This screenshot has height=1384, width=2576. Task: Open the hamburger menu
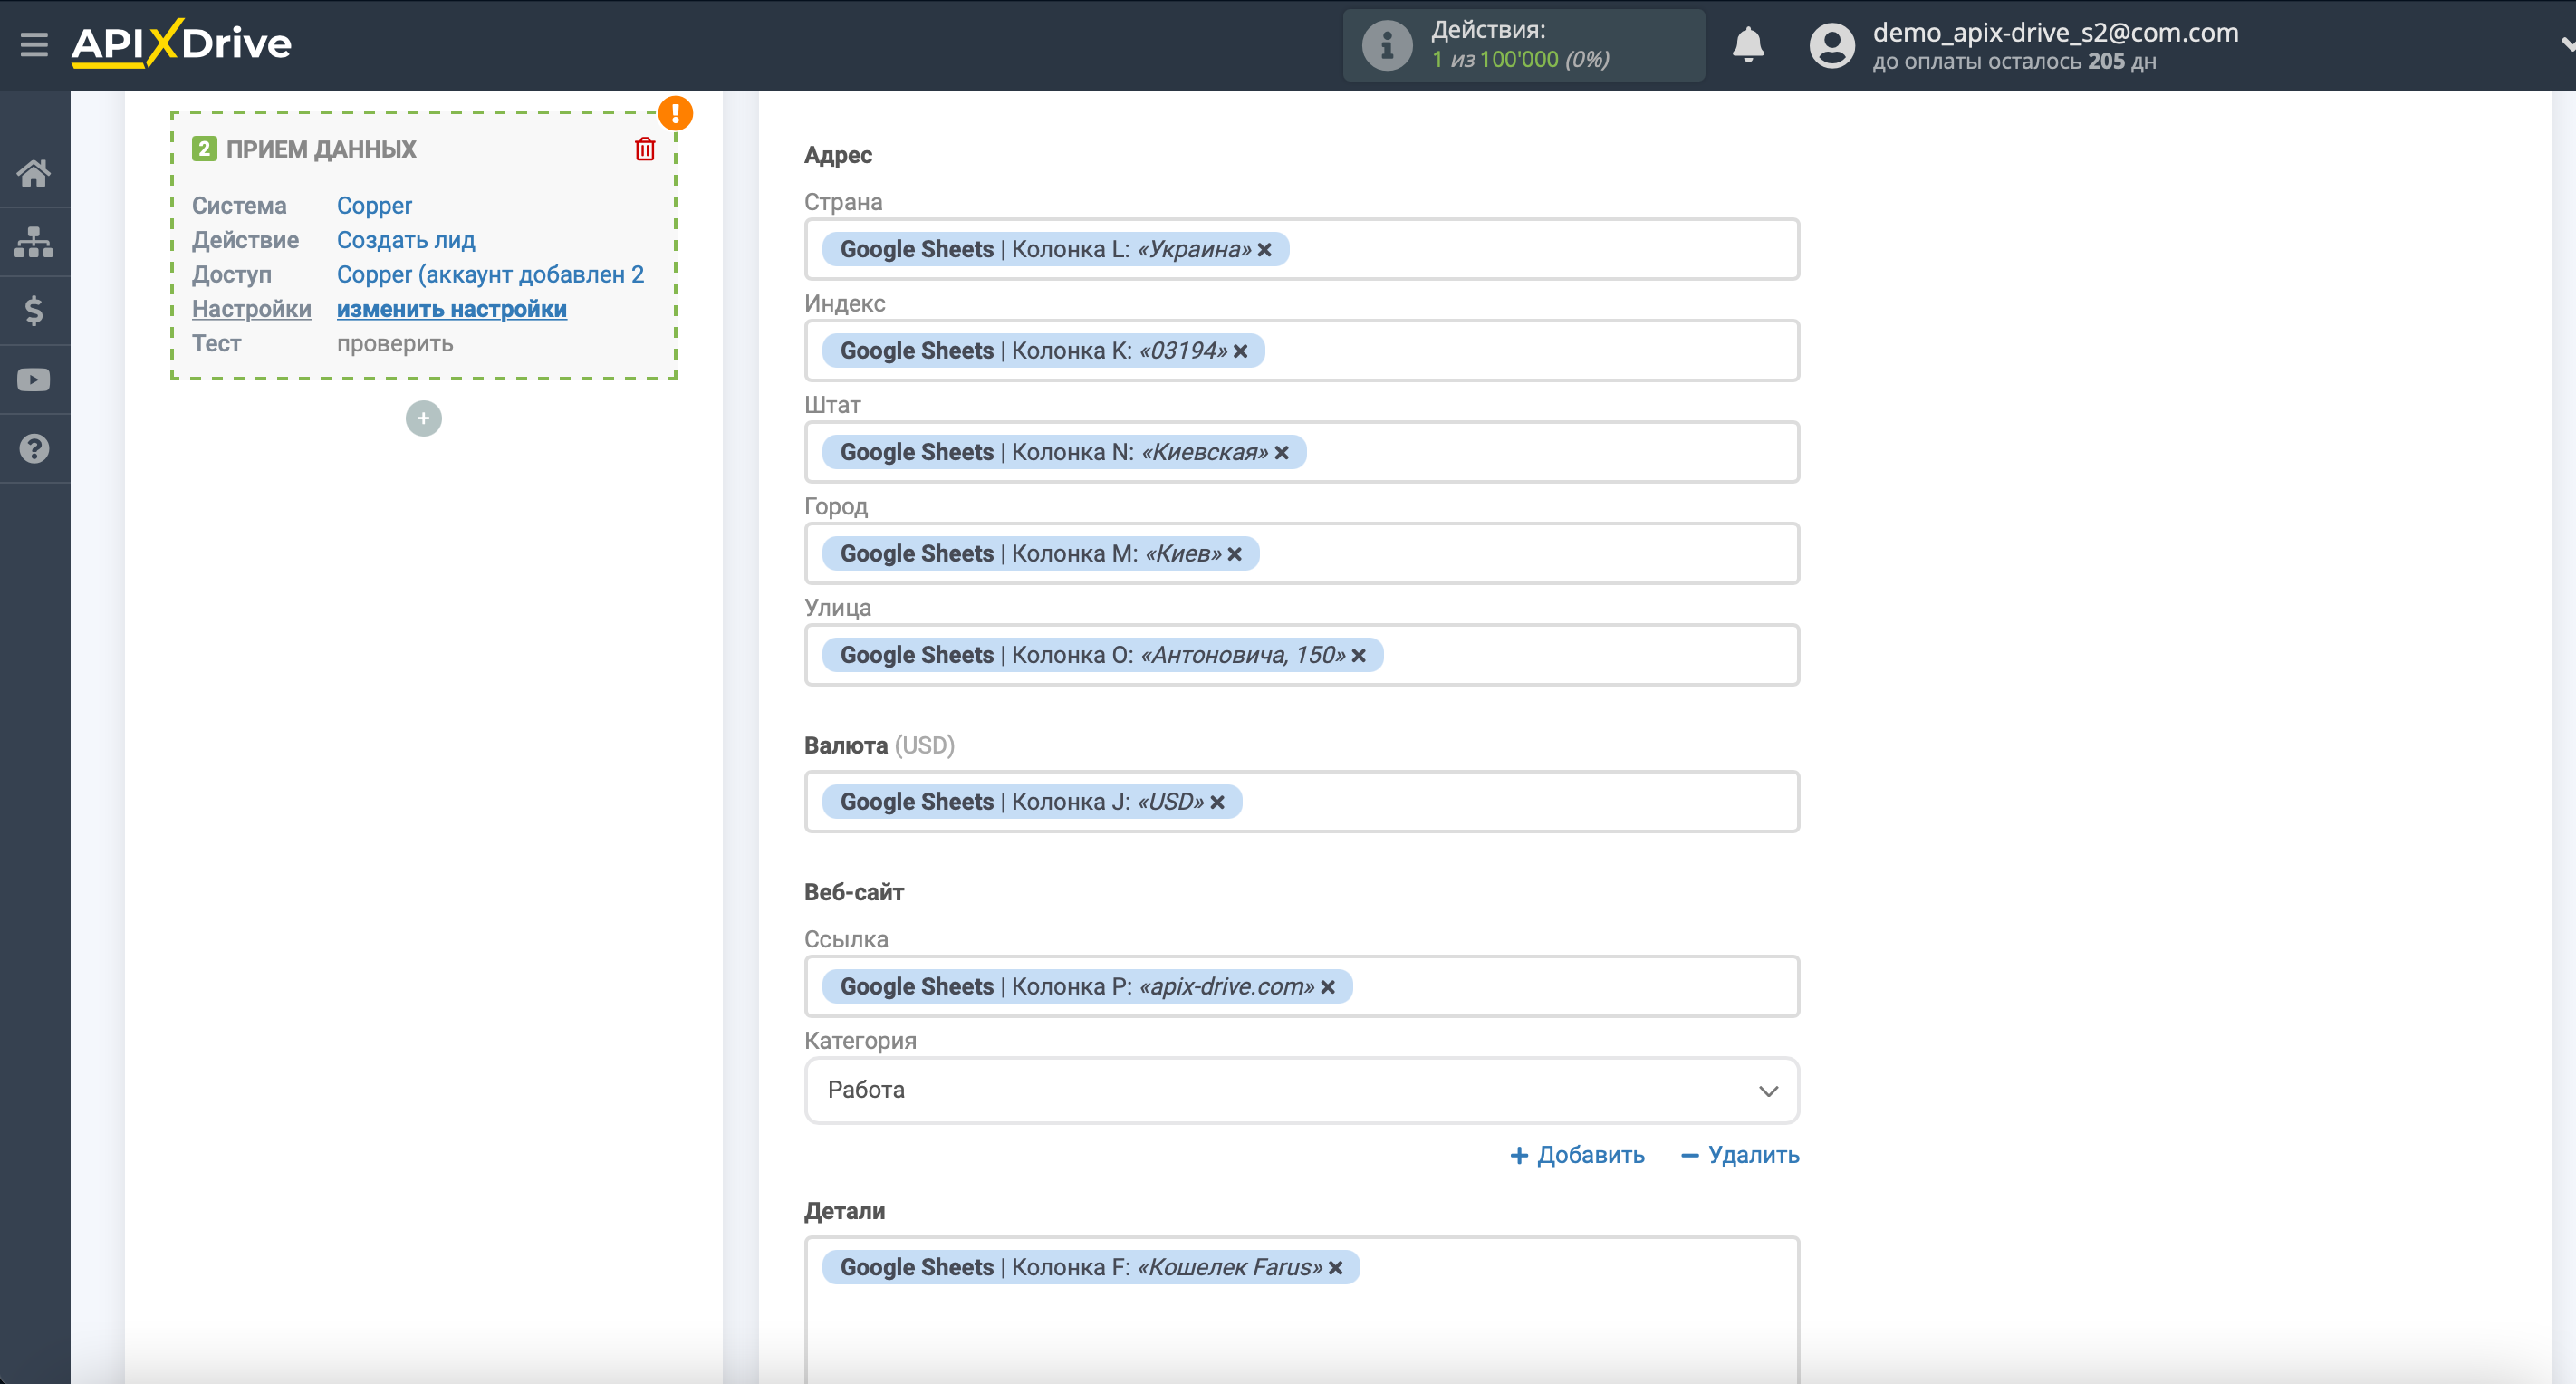[x=34, y=44]
